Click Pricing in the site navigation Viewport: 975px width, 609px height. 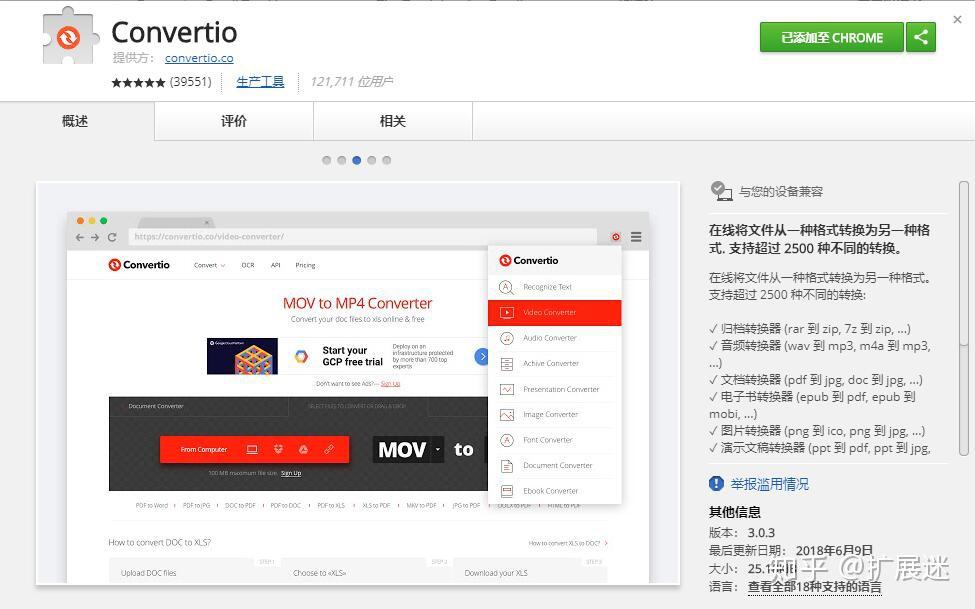(305, 265)
